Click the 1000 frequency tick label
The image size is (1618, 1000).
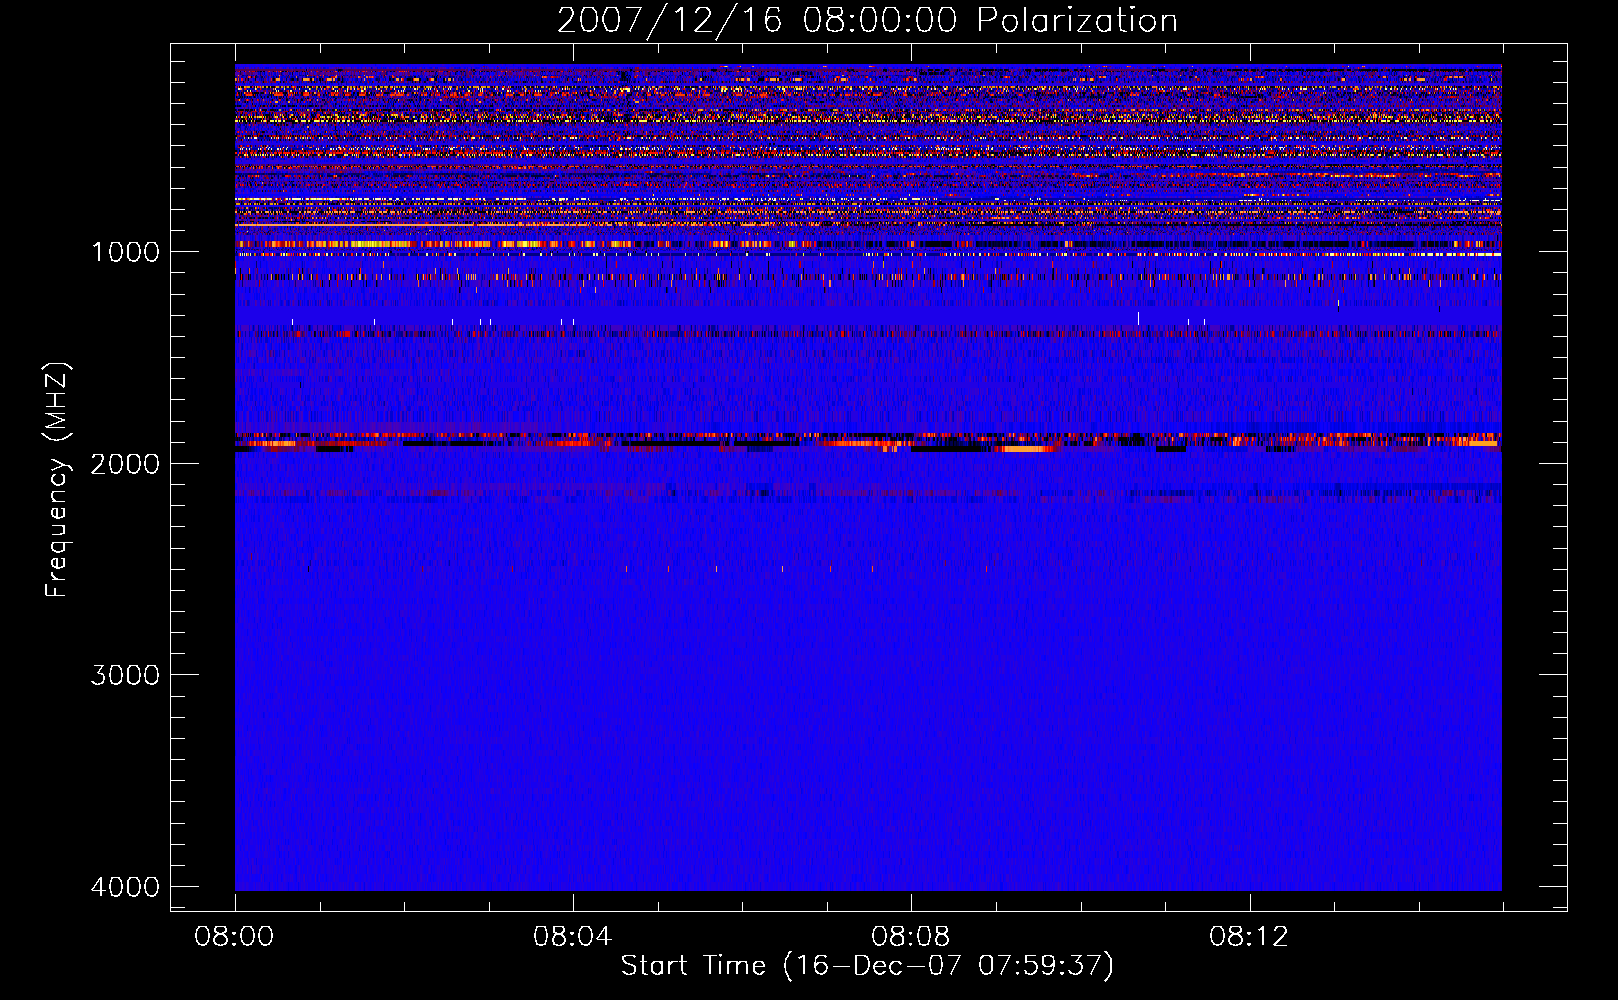126,252
